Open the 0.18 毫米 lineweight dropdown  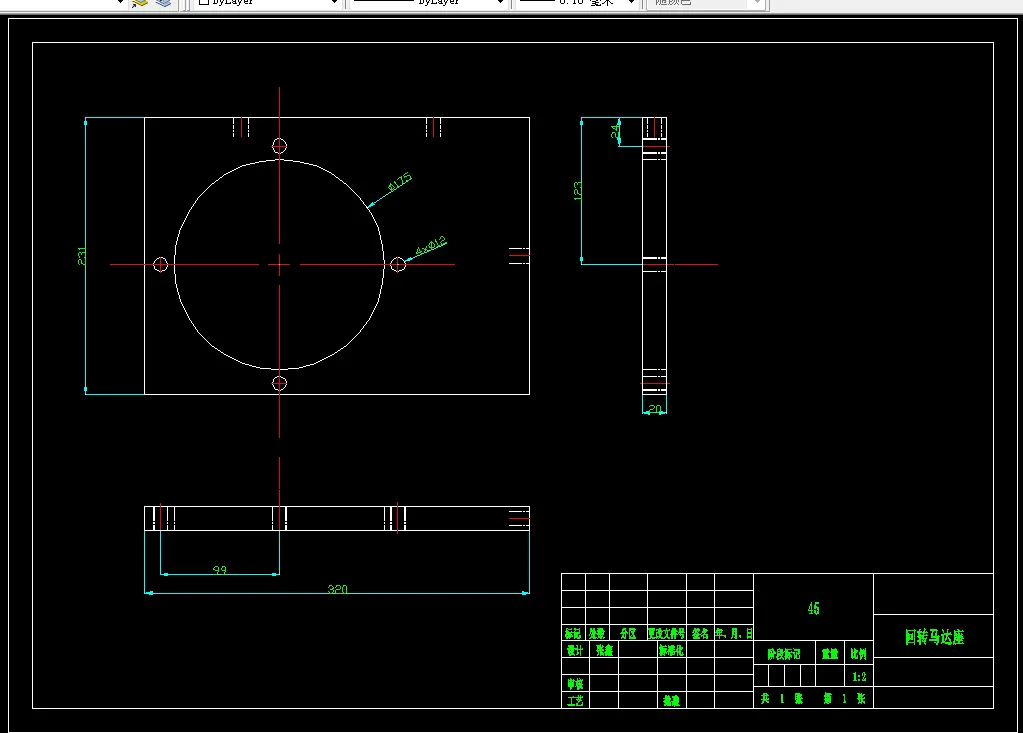pyautogui.click(x=577, y=3)
